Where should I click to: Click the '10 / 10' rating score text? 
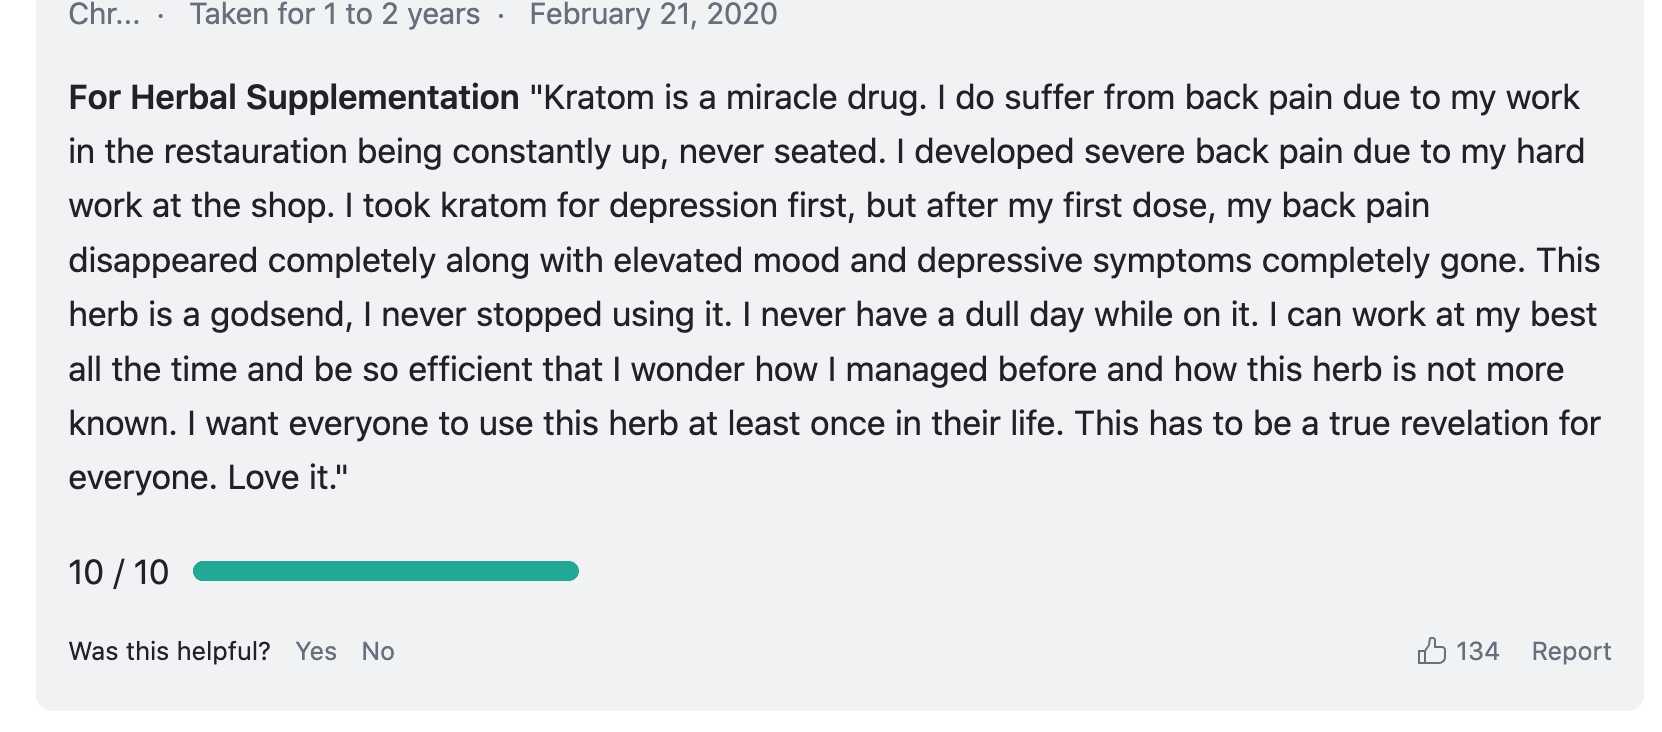pos(118,572)
